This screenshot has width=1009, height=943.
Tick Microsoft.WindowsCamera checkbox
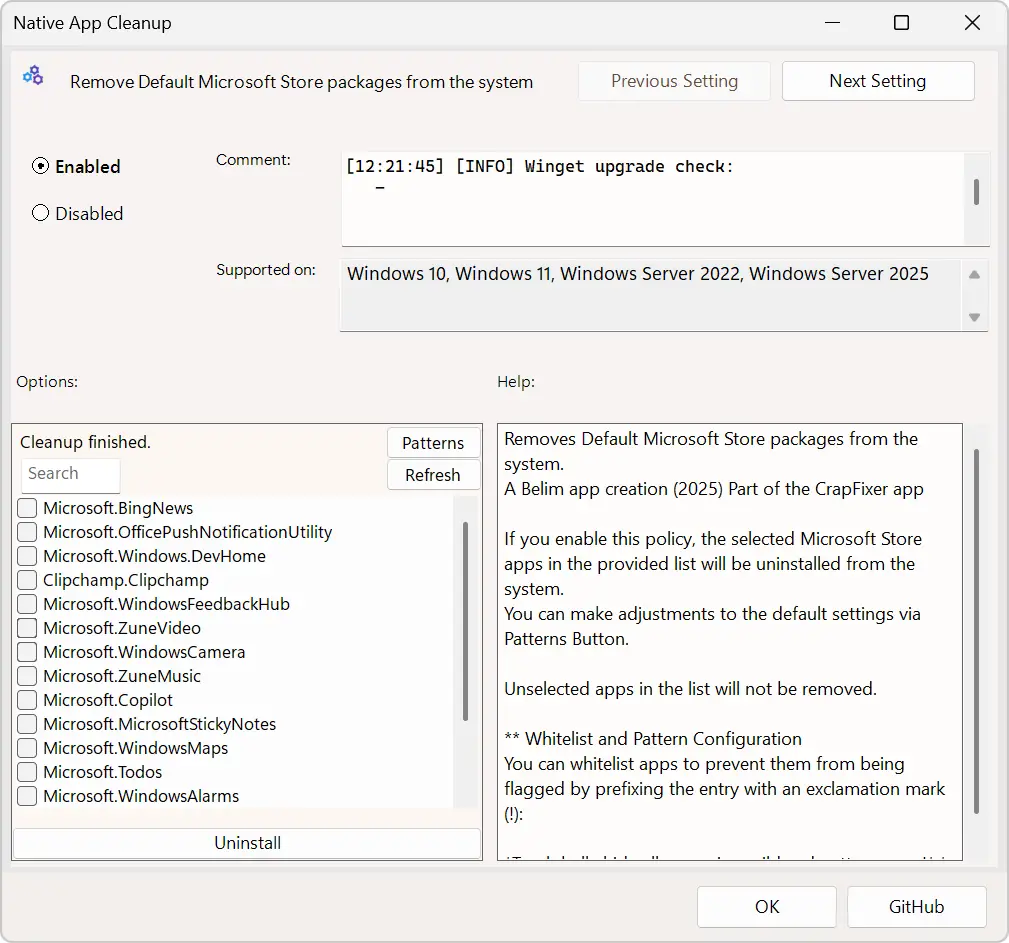(27, 652)
